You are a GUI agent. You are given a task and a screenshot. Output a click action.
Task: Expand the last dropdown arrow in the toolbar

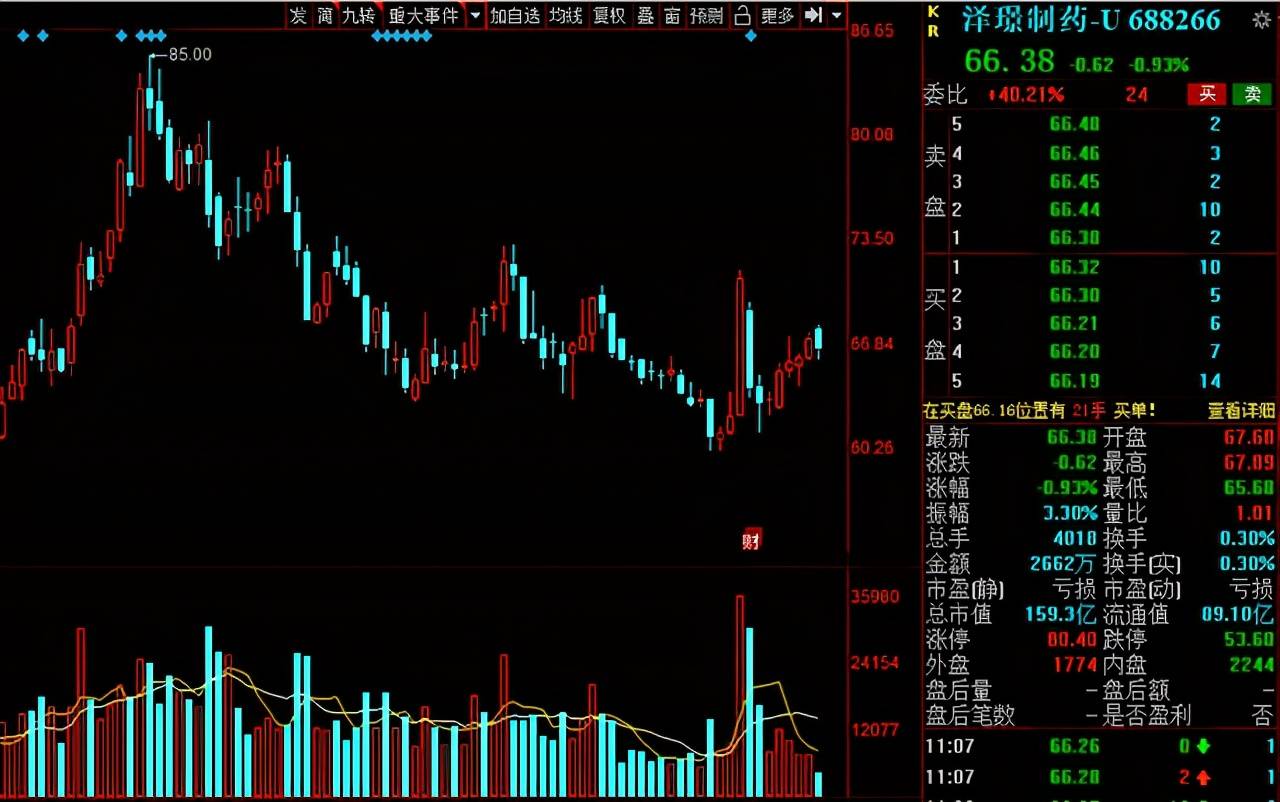pos(837,15)
